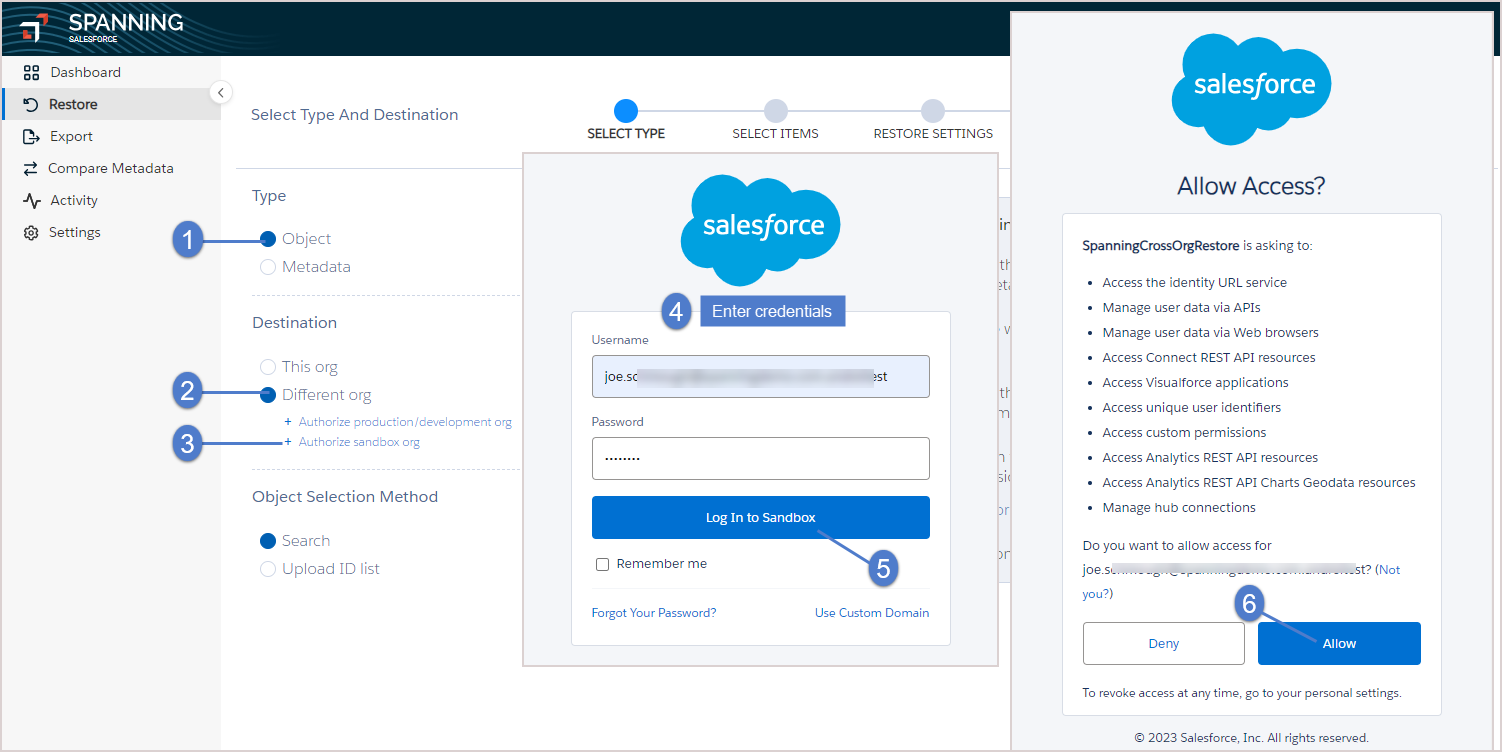Click 'Access Connect REST API resources' text
The image size is (1502, 752).
1209,358
